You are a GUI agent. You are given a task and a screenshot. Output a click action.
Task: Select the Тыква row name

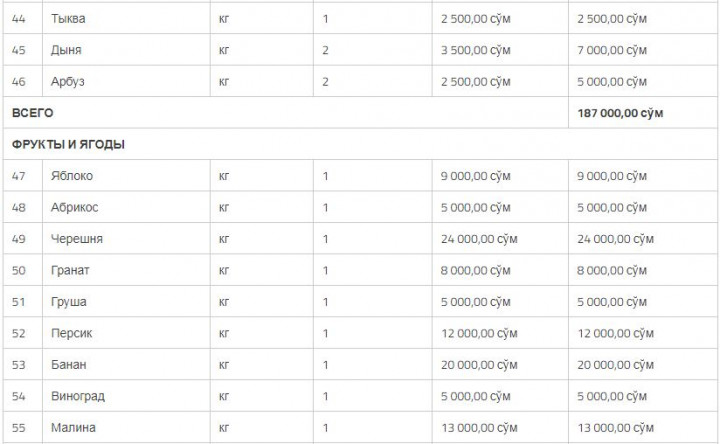tap(67, 19)
